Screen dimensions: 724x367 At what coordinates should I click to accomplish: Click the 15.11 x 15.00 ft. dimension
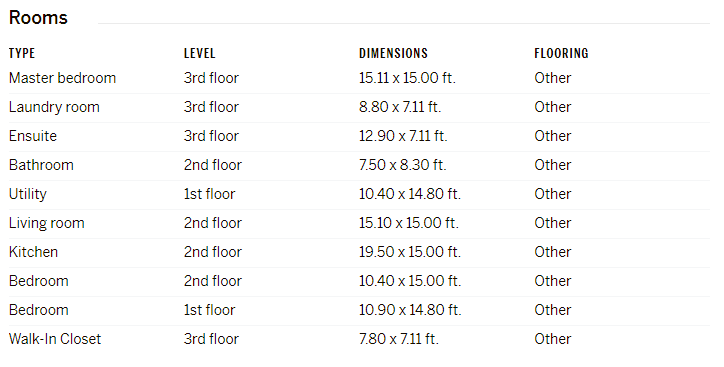point(407,78)
